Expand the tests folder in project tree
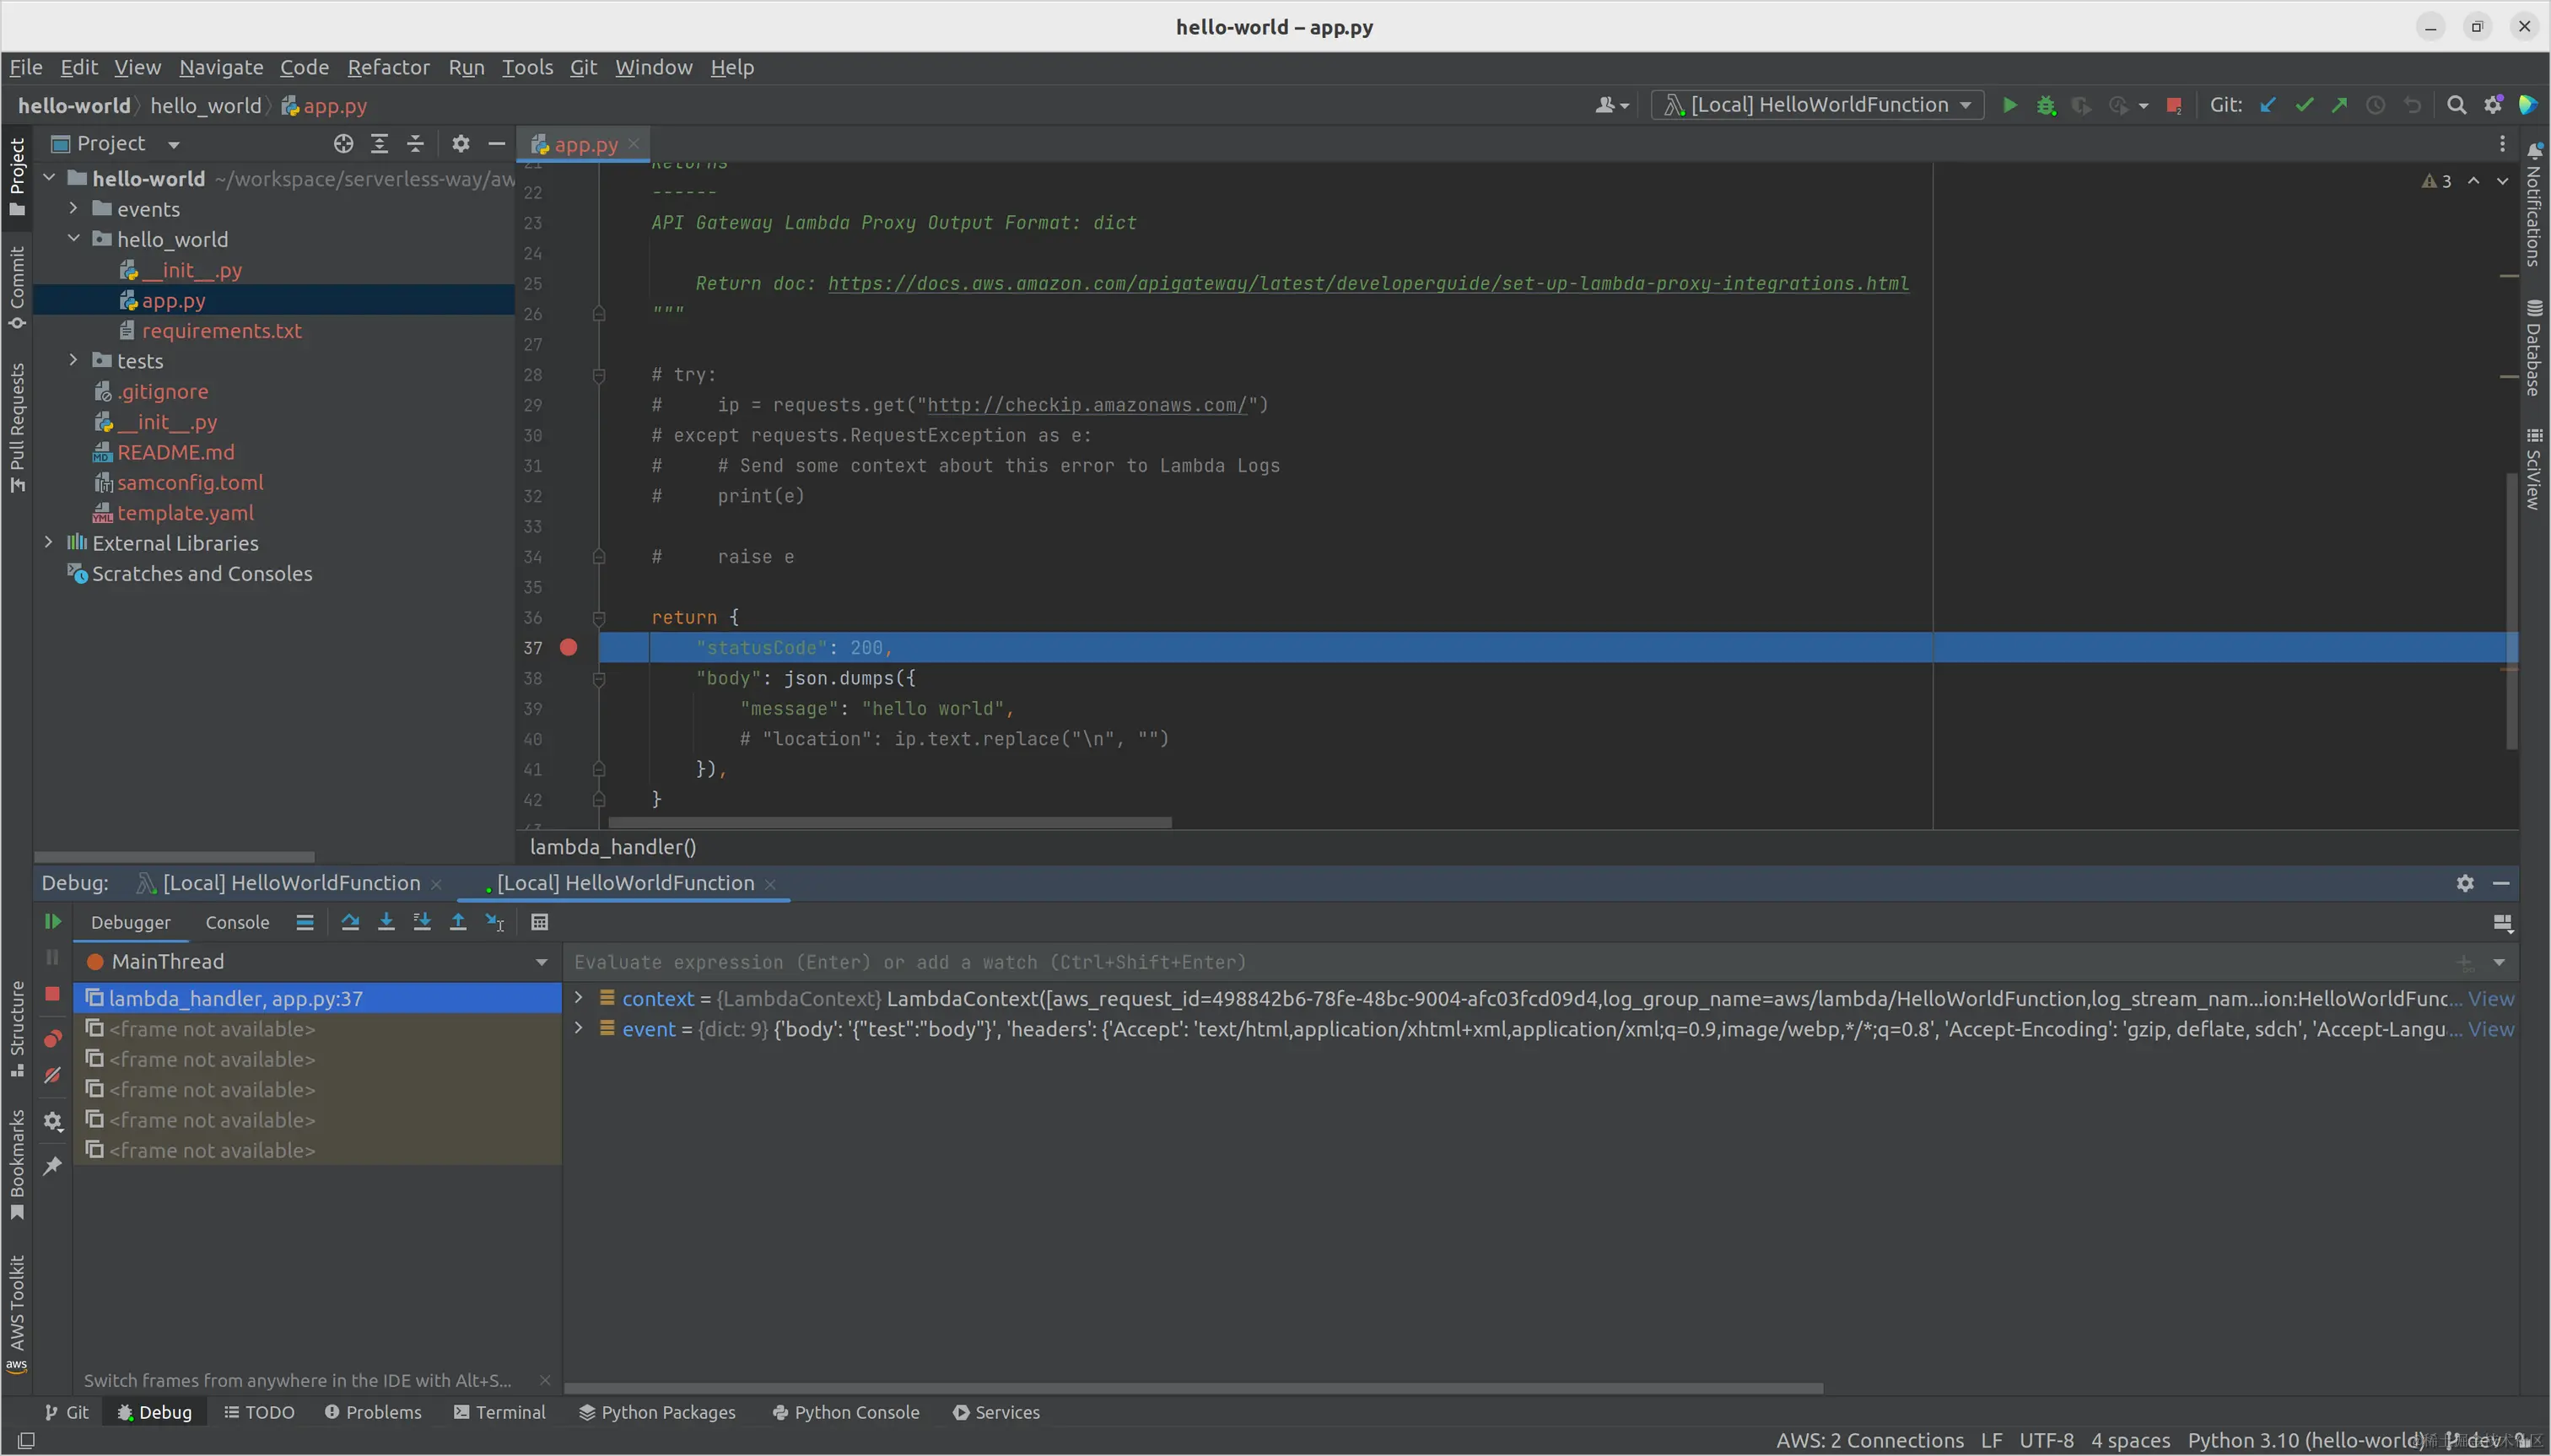The image size is (2551, 1456). [x=73, y=361]
